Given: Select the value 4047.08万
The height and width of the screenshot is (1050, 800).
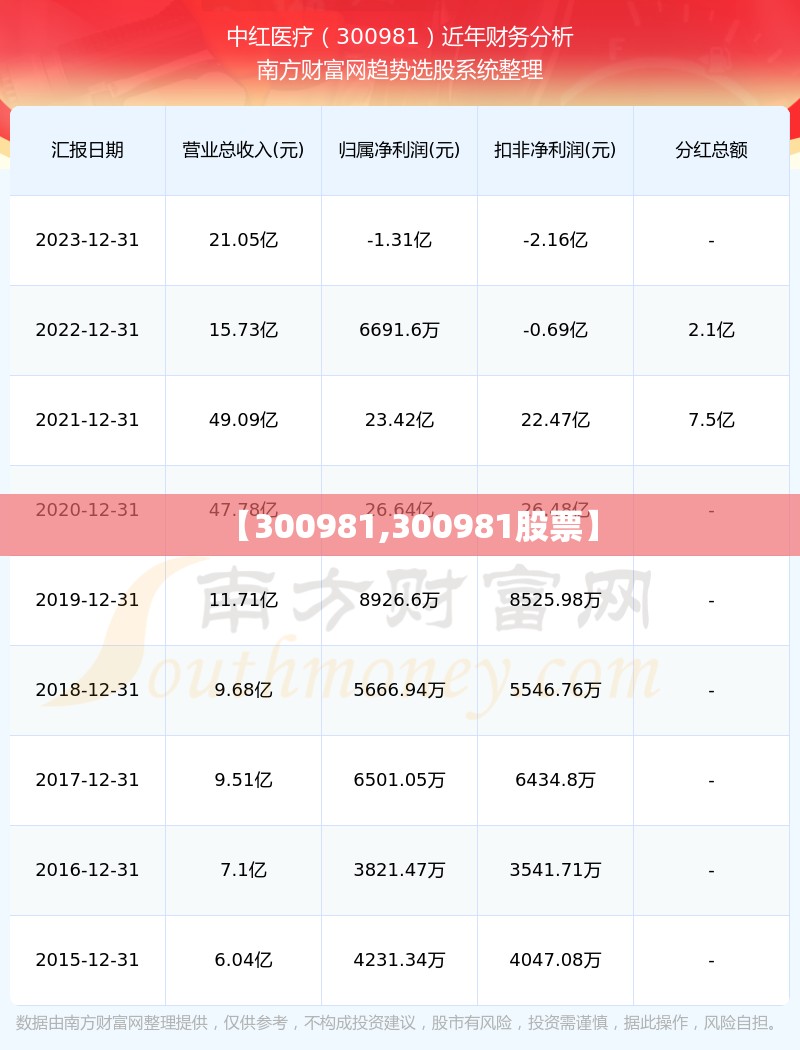Looking at the screenshot, I should [x=556, y=960].
